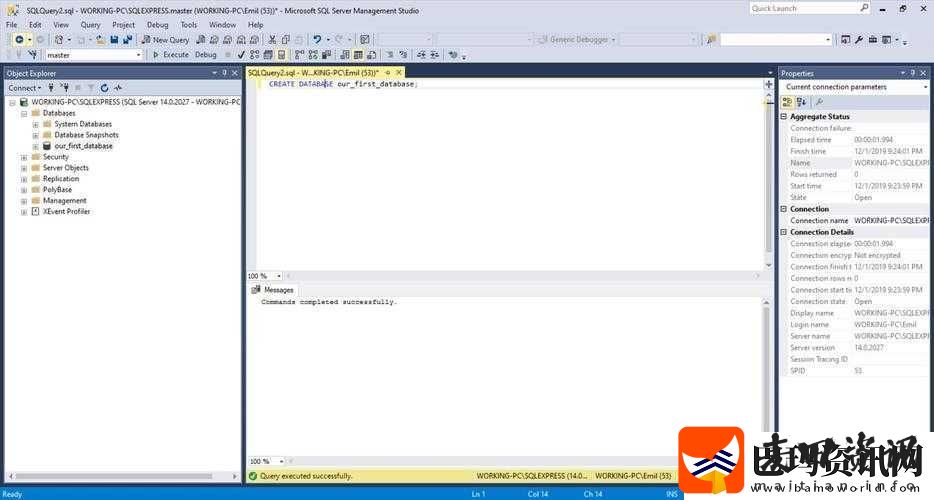
Task: Collapse the Databases folder node
Action: tap(24, 113)
